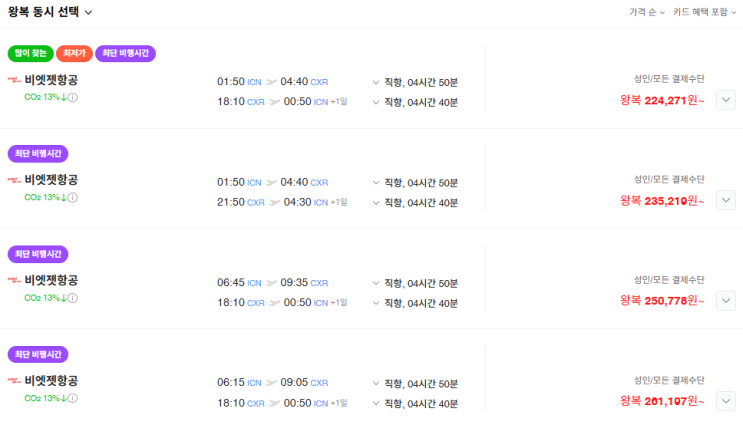Click the Vietjet airline logo in the fourth result
The image size is (743, 425).
pyautogui.click(x=14, y=380)
